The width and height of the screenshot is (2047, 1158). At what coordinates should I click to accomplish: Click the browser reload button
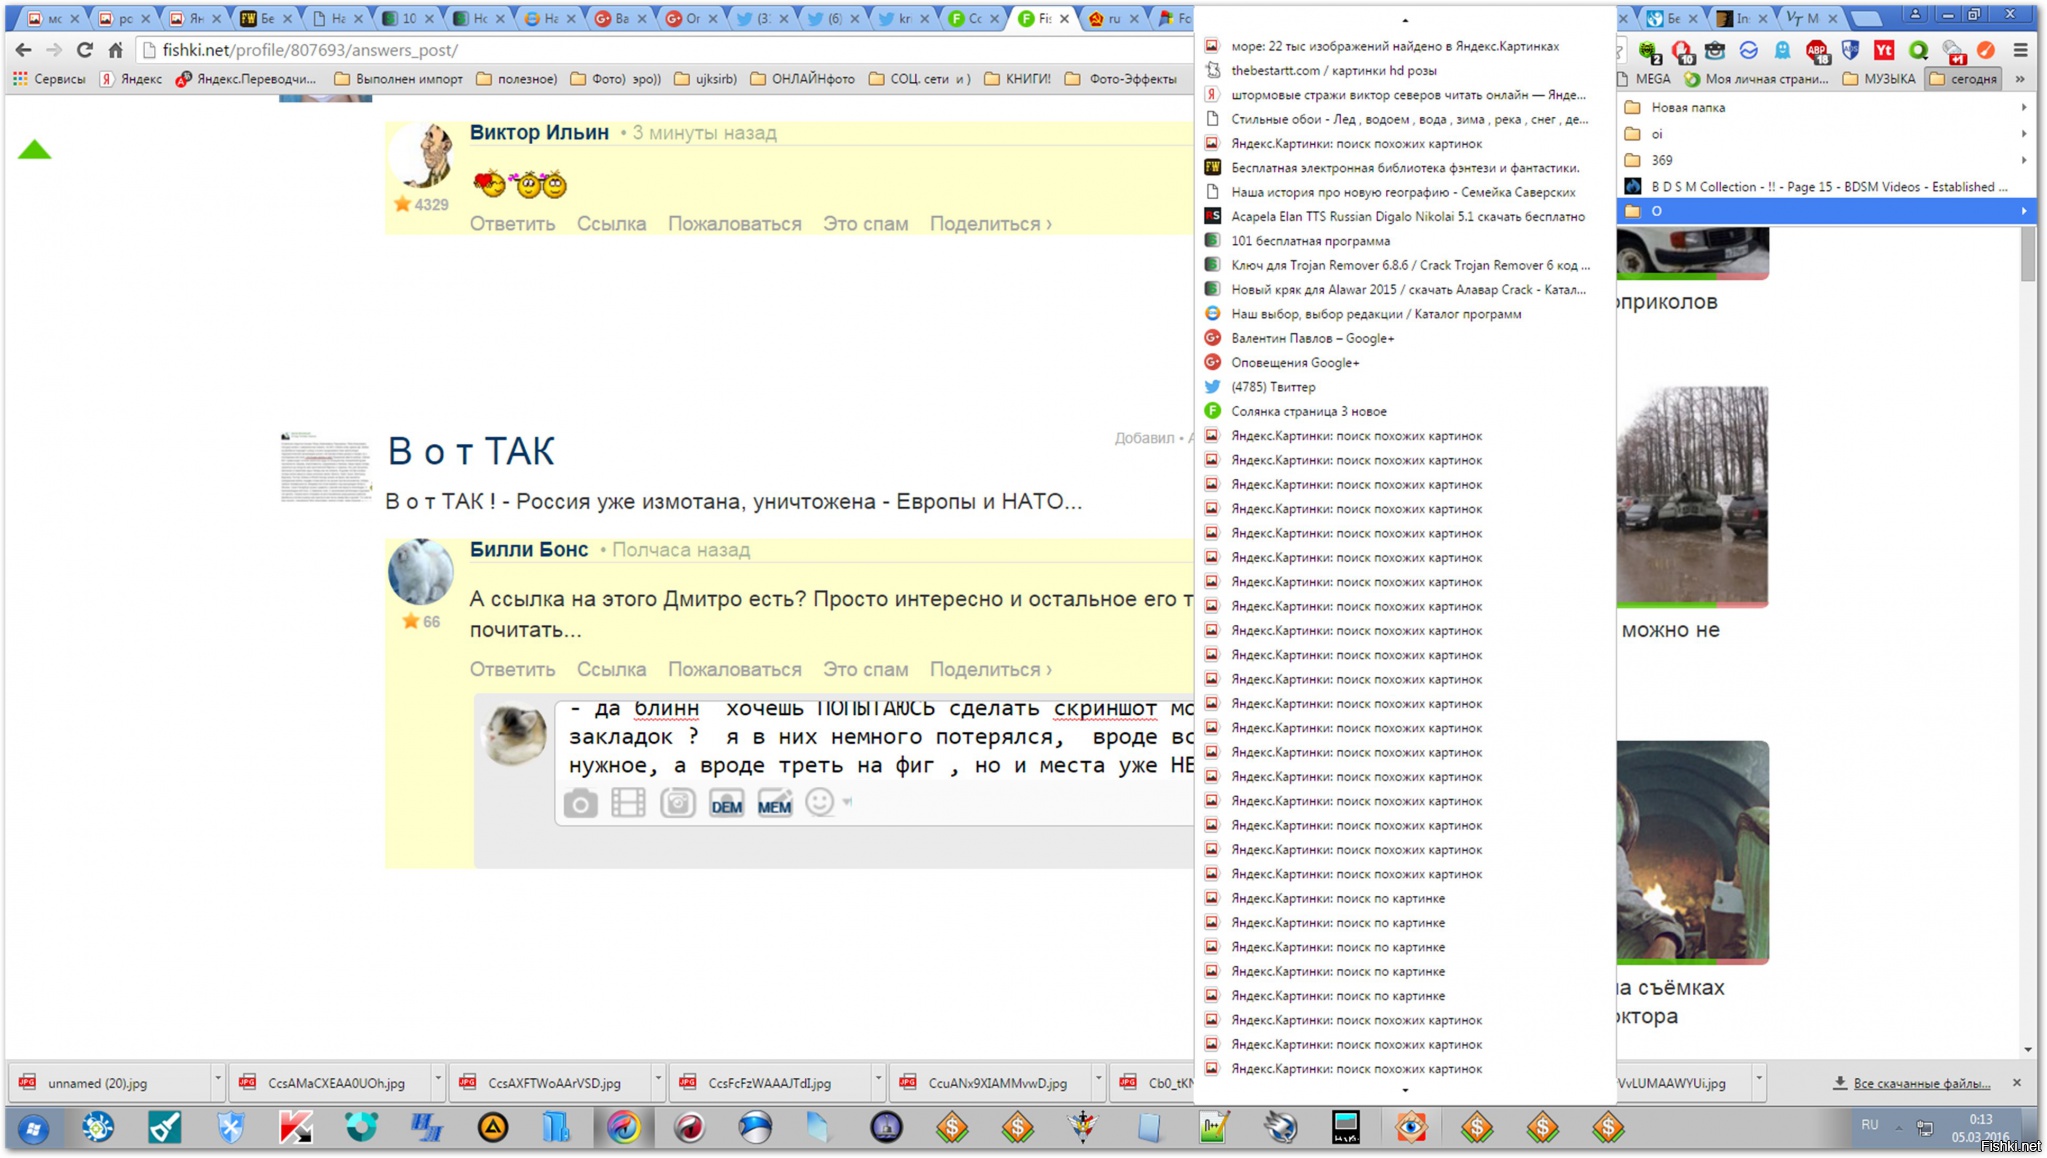pos(85,50)
